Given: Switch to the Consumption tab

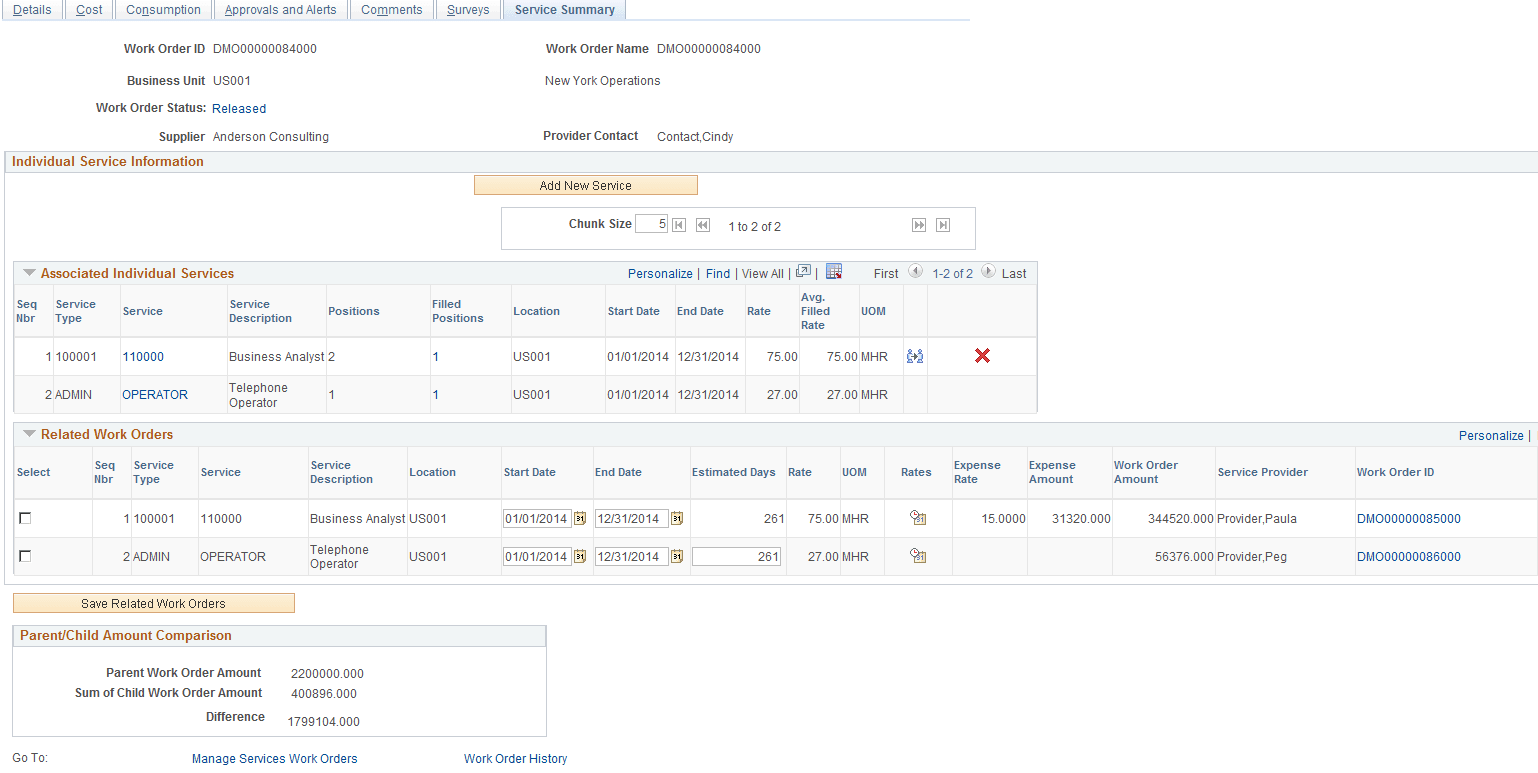Looking at the screenshot, I should [162, 9].
